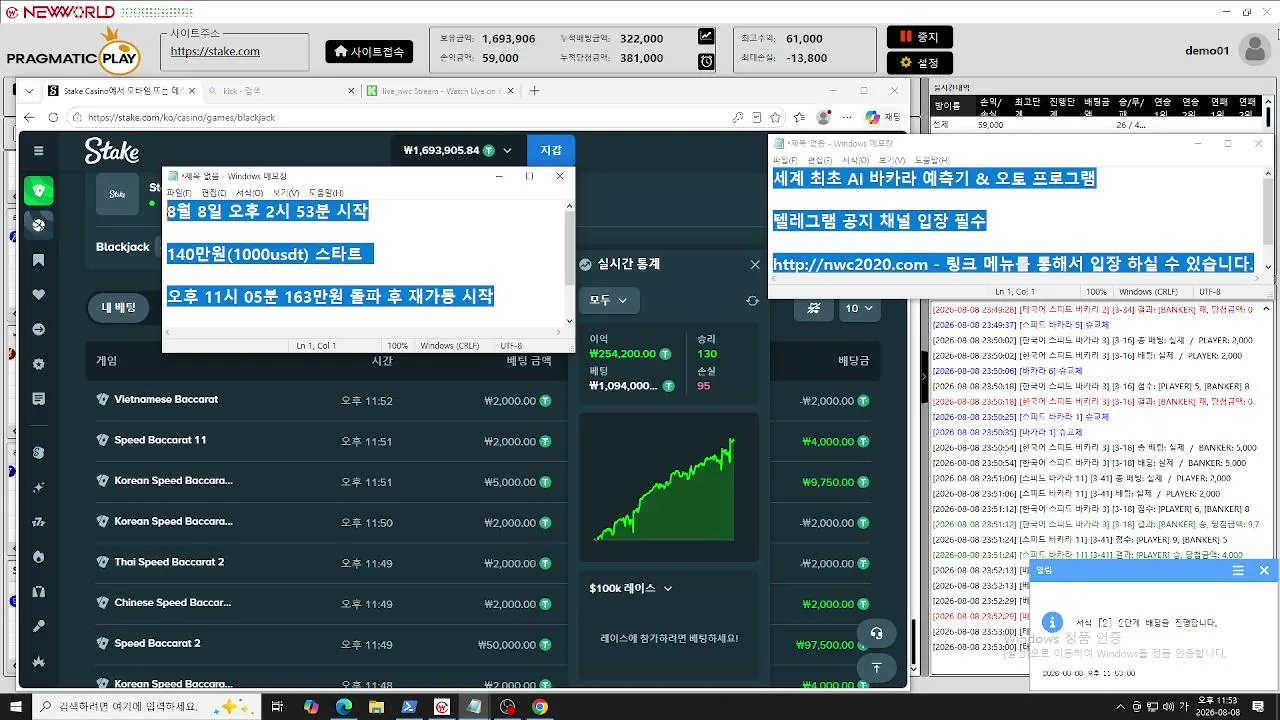Open Edge from the taskbar

coord(343,707)
